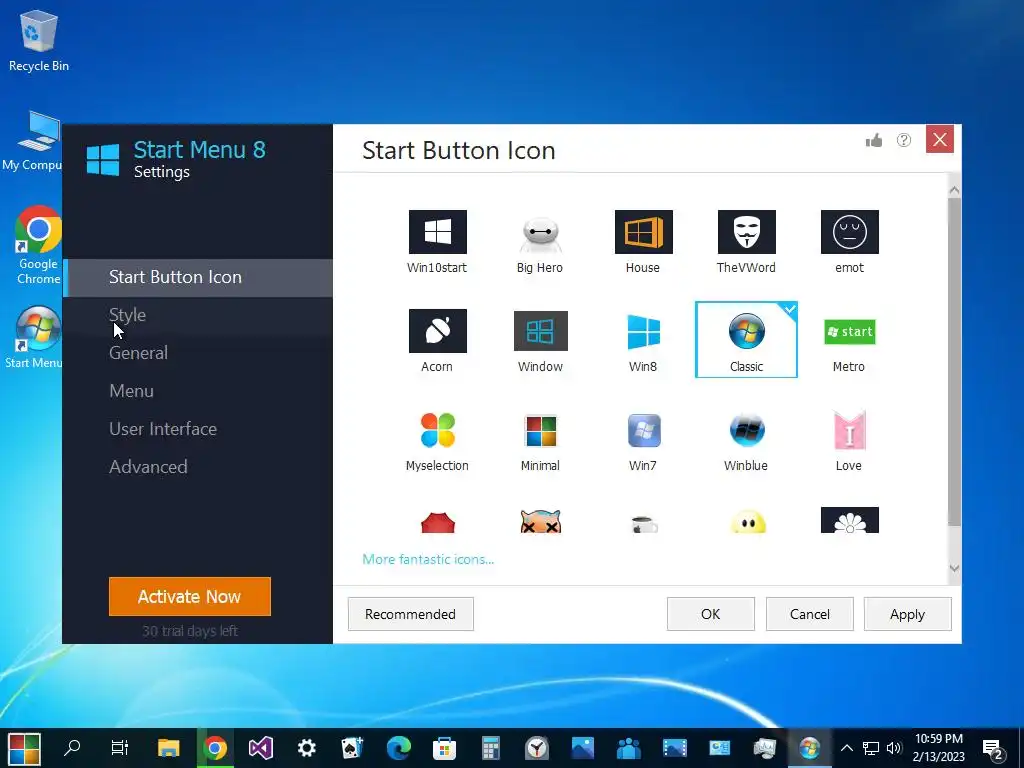Click the Cancel button
1024x768 pixels.
coord(810,614)
